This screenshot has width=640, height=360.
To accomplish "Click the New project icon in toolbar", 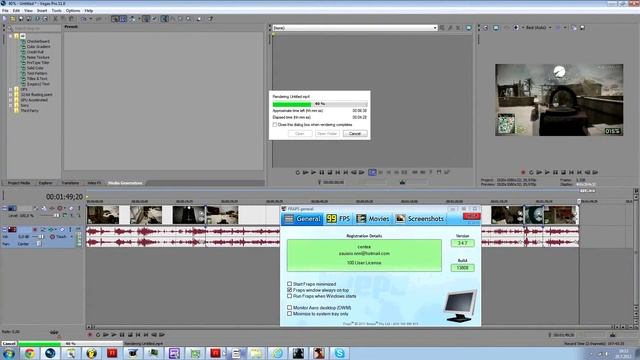I will (x=5, y=18).
